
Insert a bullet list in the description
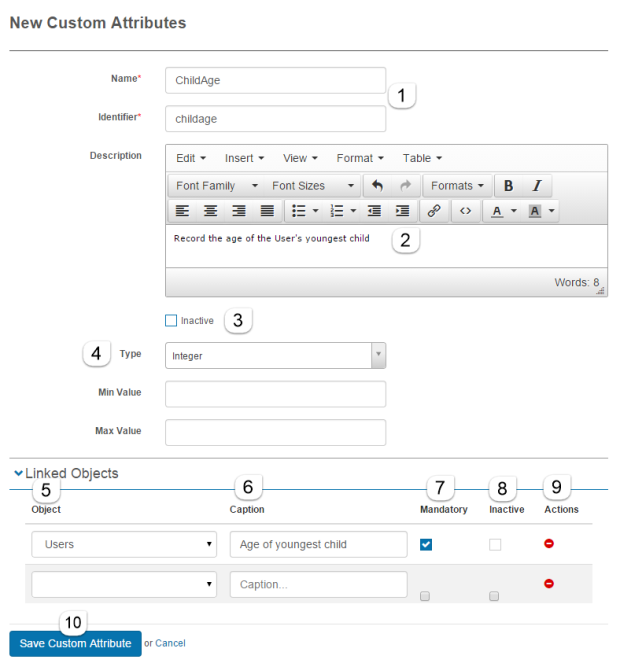297,211
